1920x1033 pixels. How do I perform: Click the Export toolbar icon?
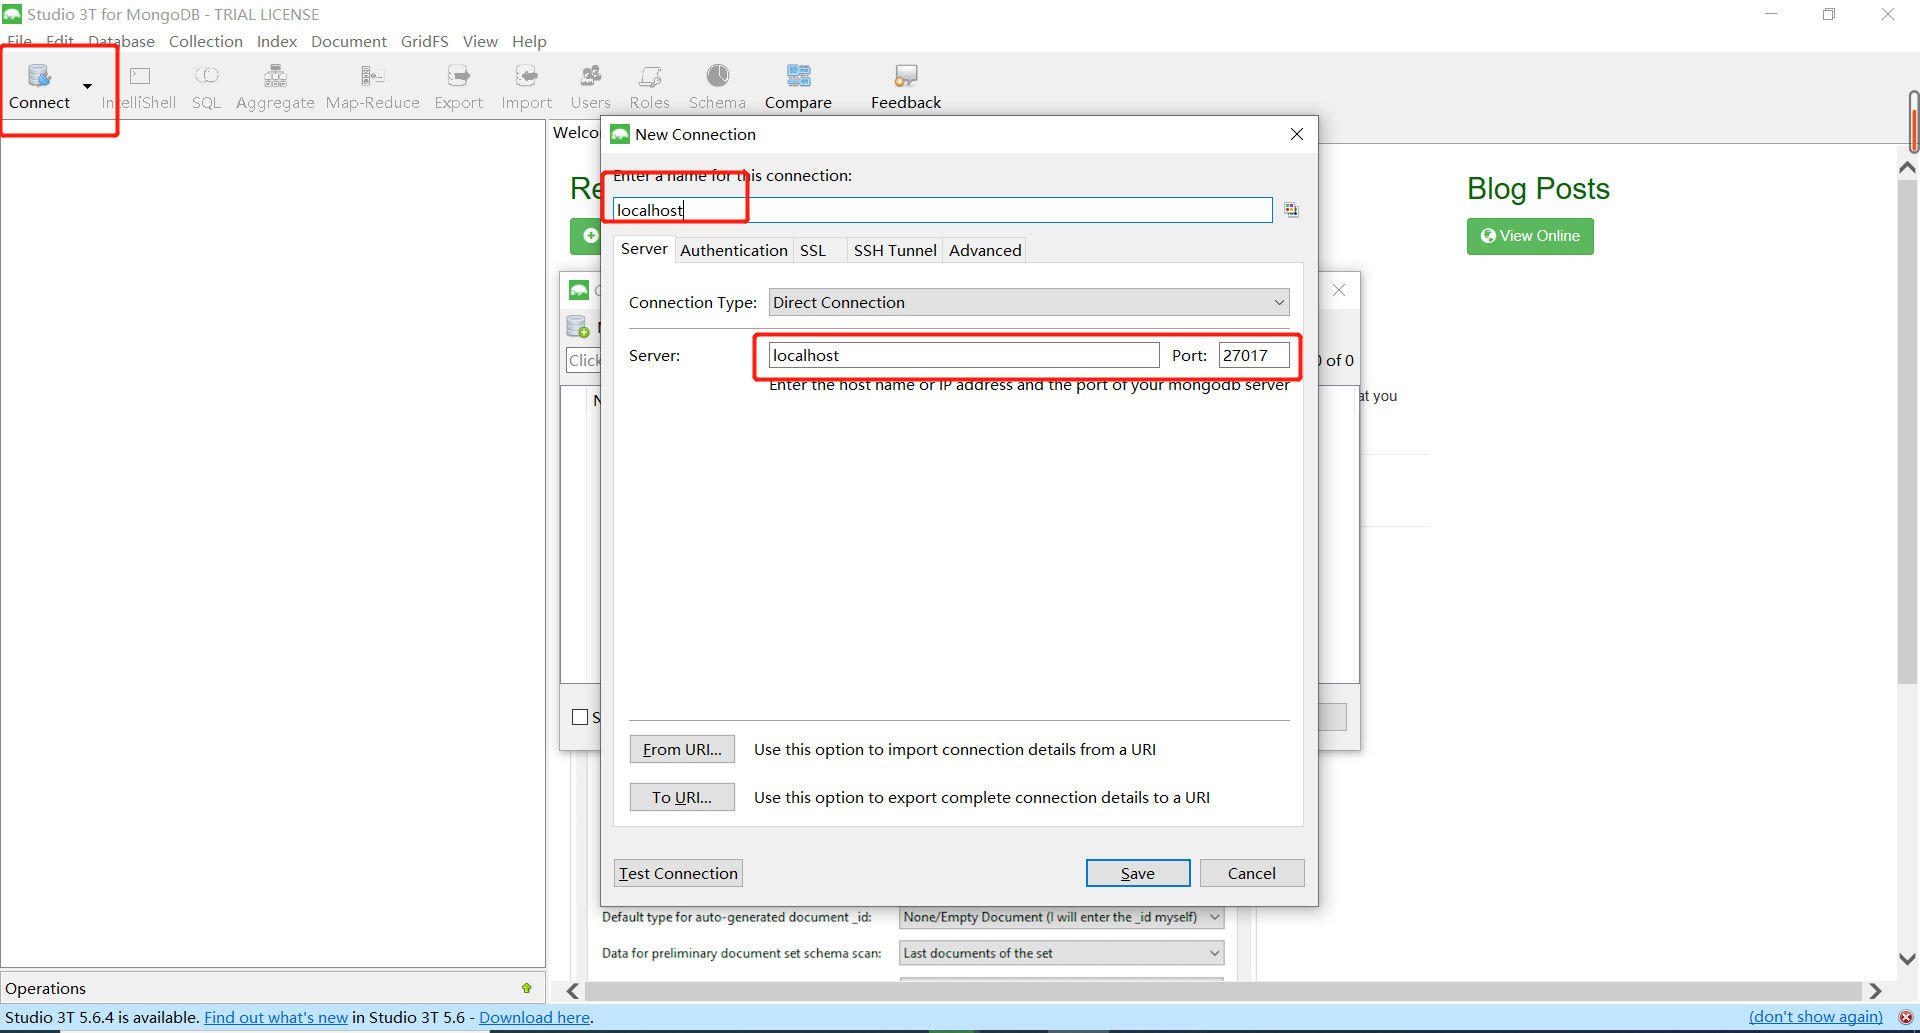pyautogui.click(x=458, y=86)
